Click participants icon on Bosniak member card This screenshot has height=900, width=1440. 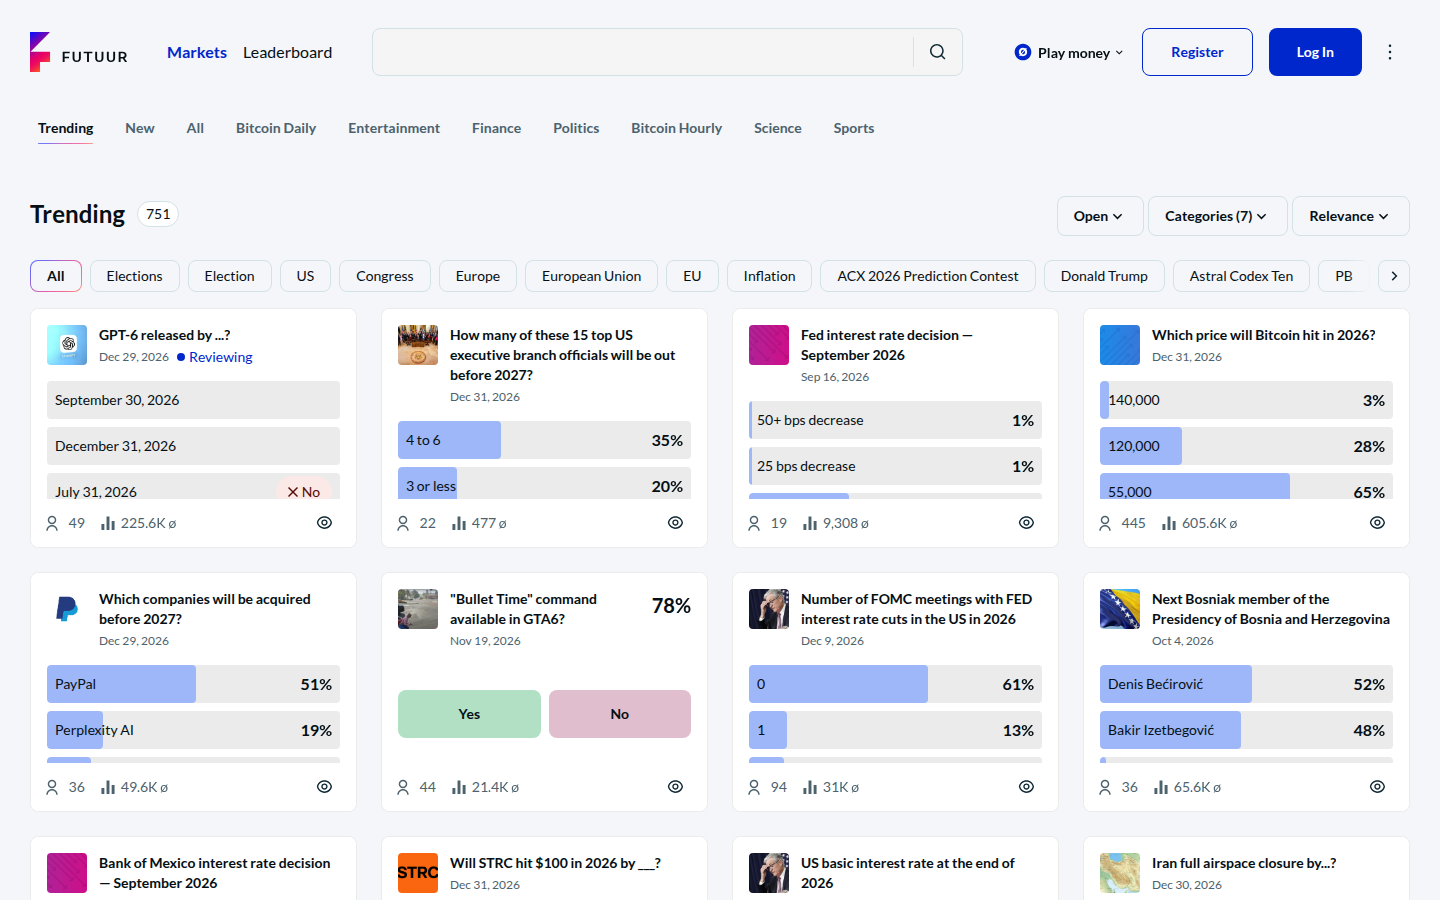1105,787
